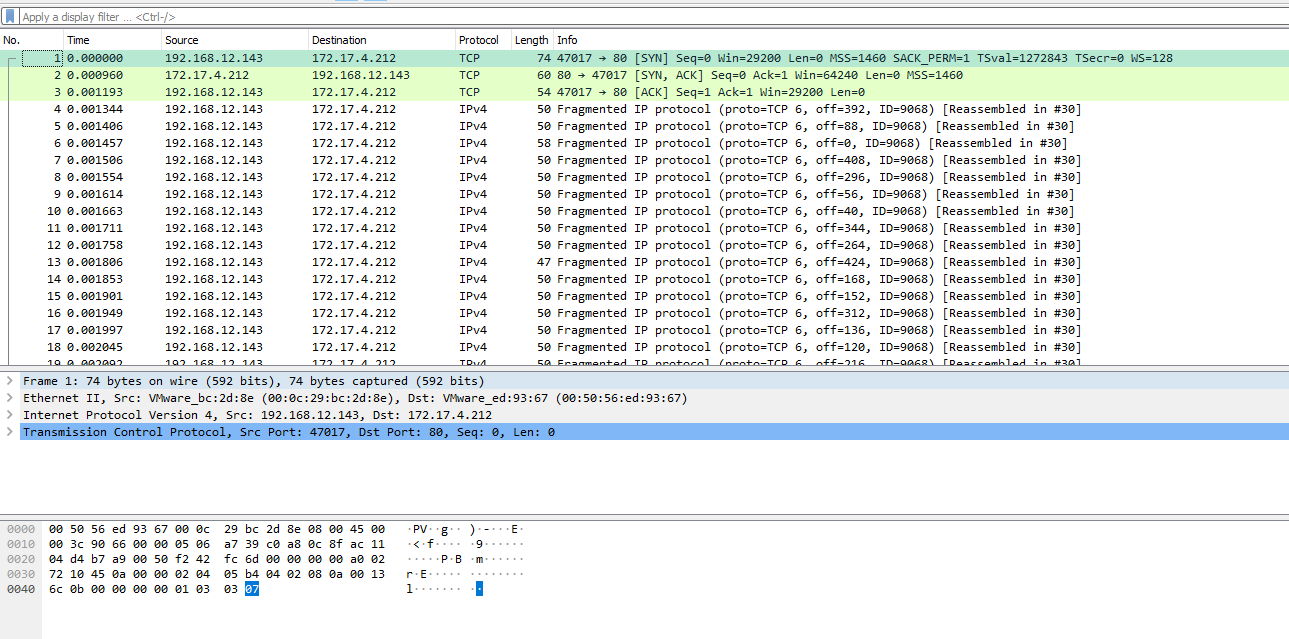Select the fragment row with off=56

click(644, 194)
